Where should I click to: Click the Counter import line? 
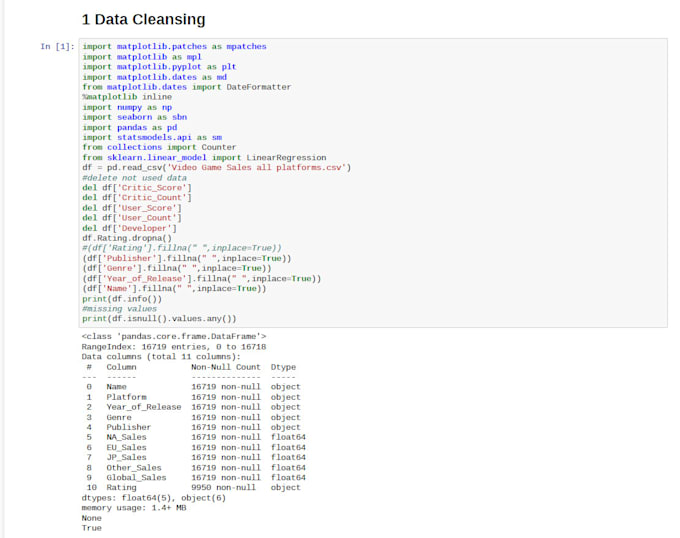click(x=159, y=147)
